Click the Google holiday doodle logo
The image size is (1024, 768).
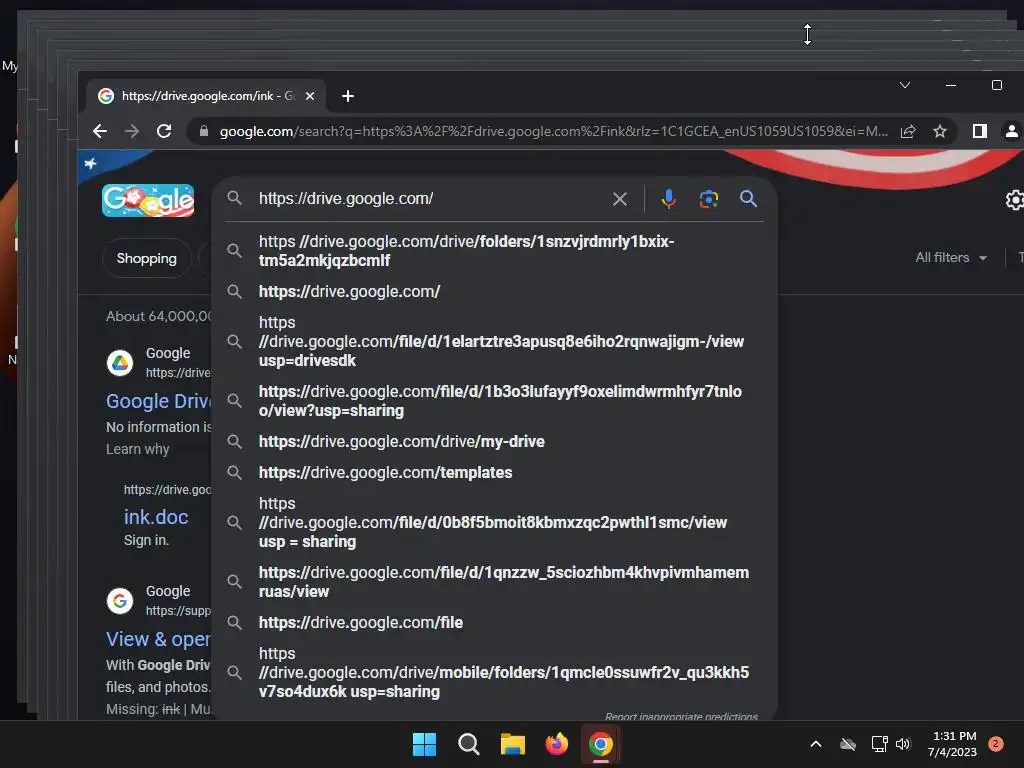point(148,200)
